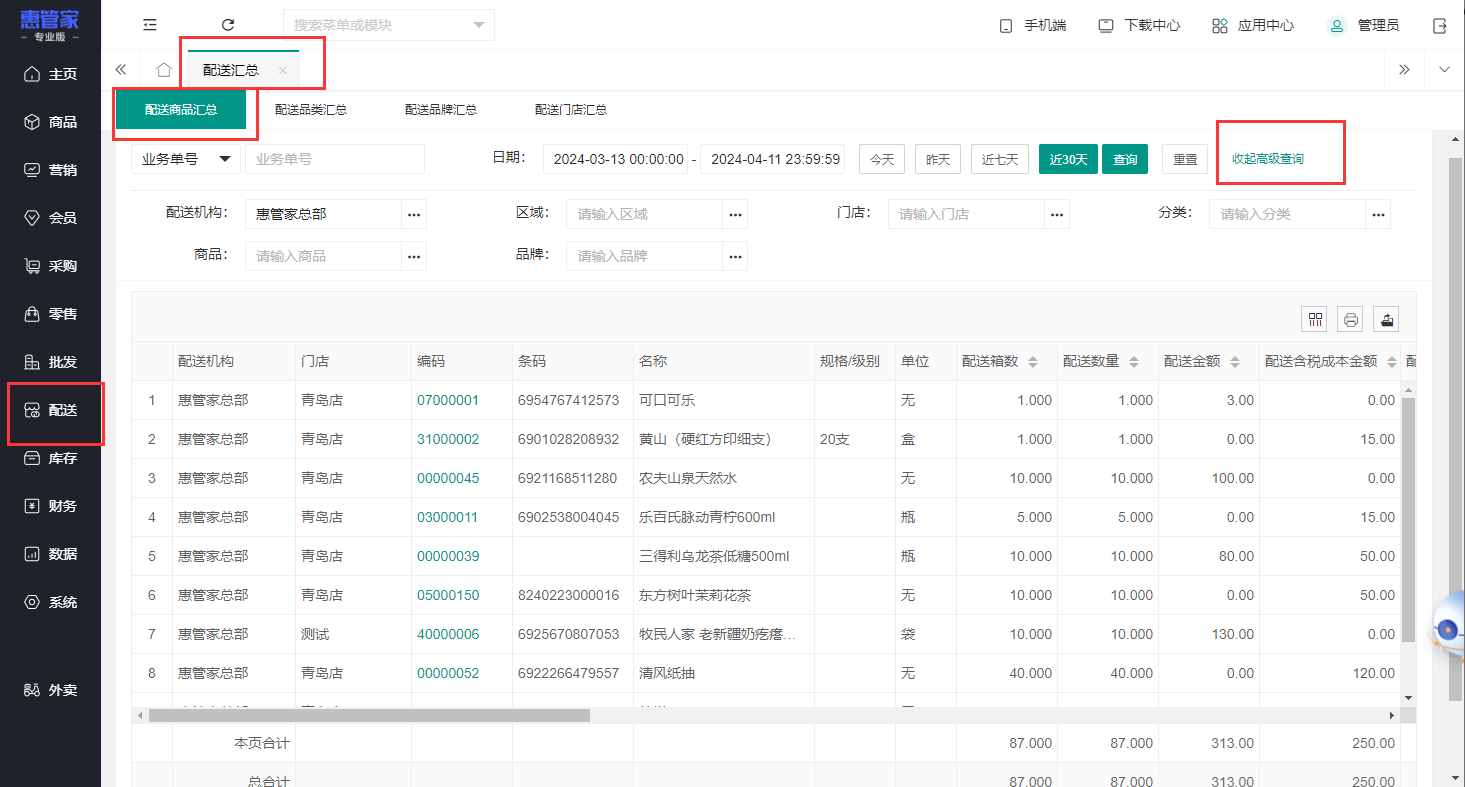Switch to the 配送门店汇总 tab

(571, 110)
